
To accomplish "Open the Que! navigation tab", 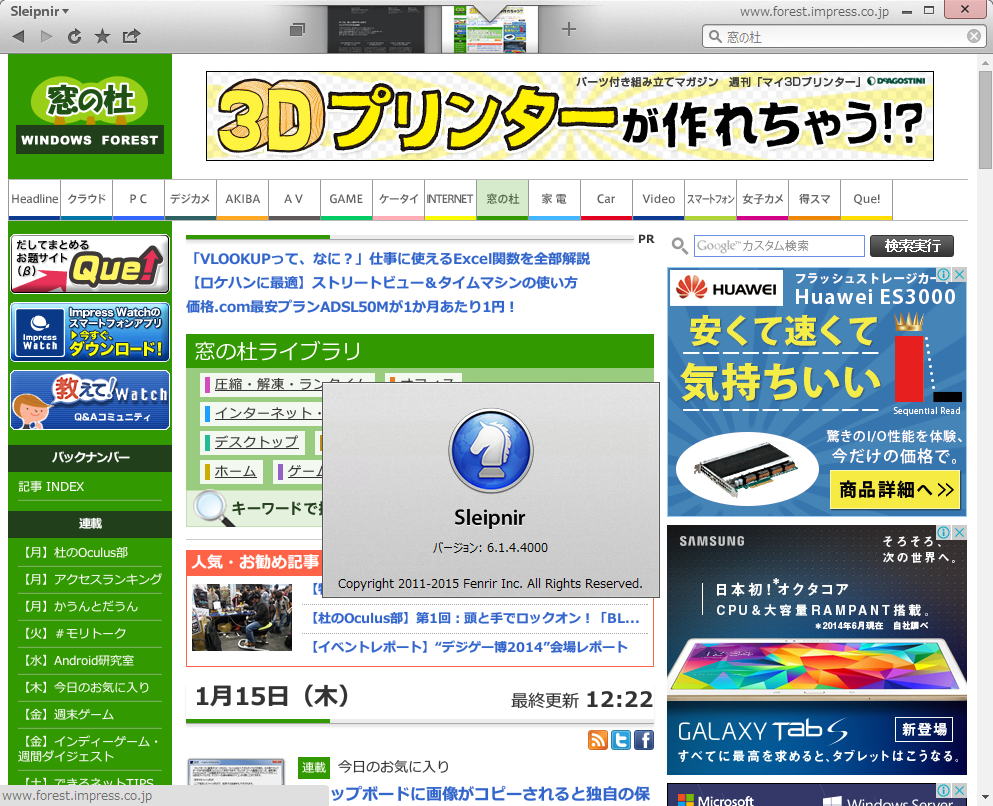I will [x=866, y=199].
